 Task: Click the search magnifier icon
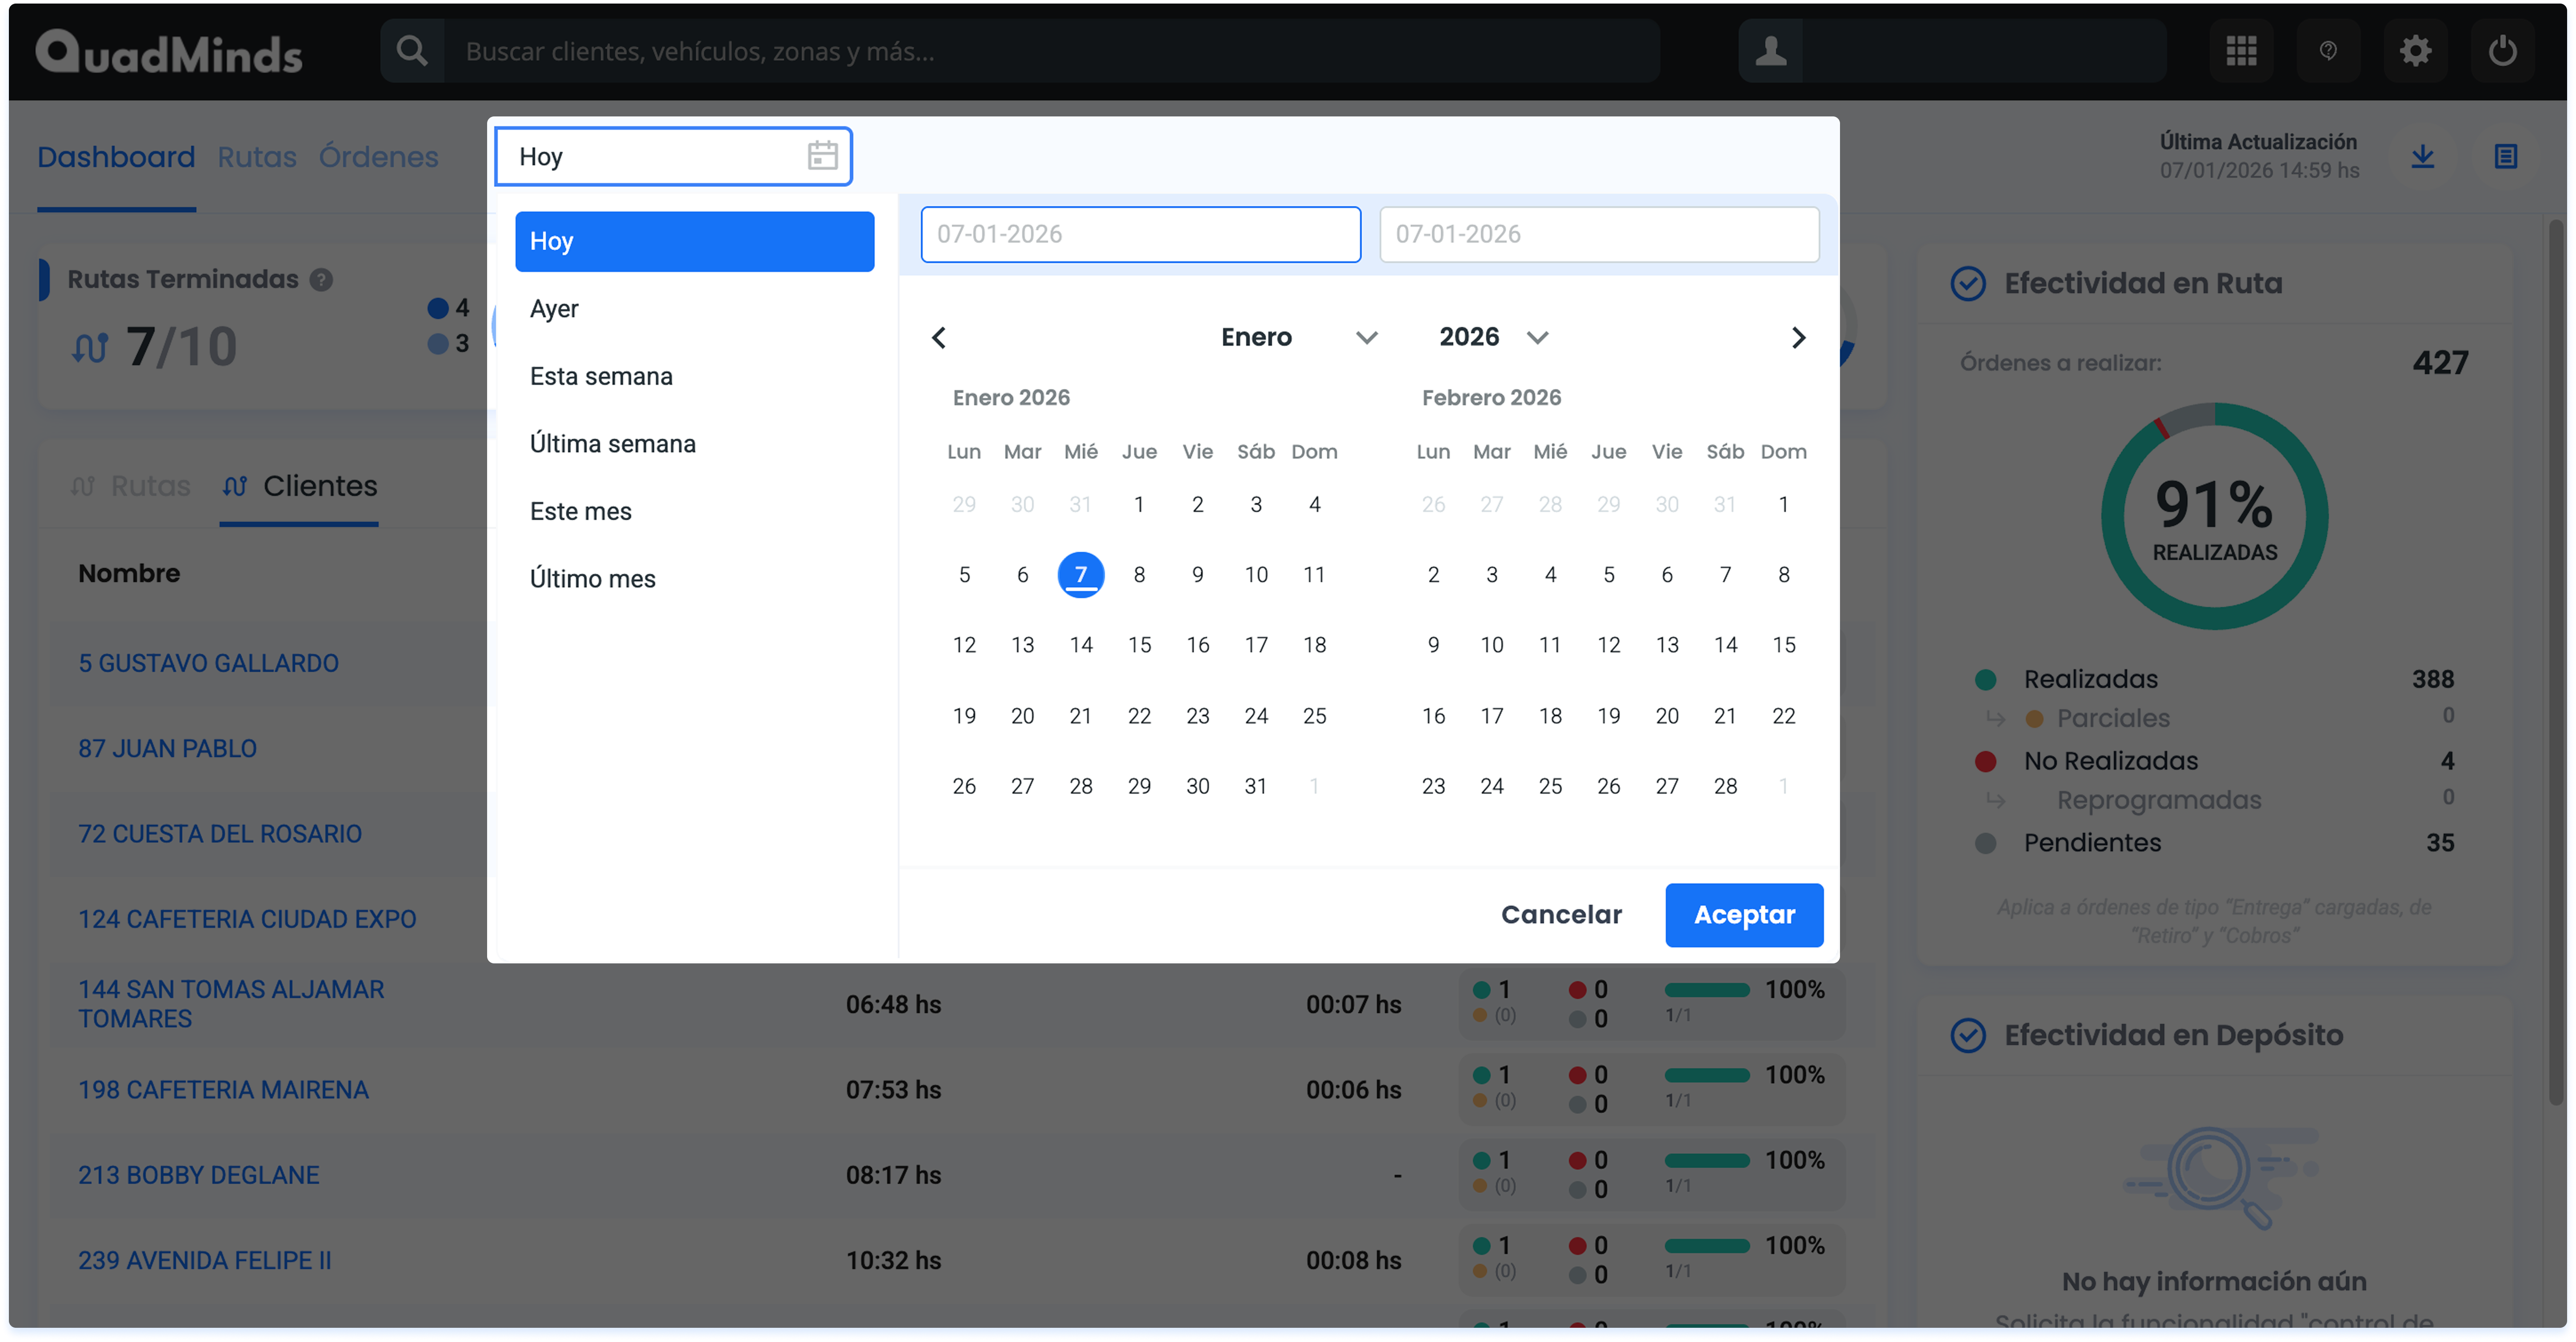pyautogui.click(x=412, y=51)
